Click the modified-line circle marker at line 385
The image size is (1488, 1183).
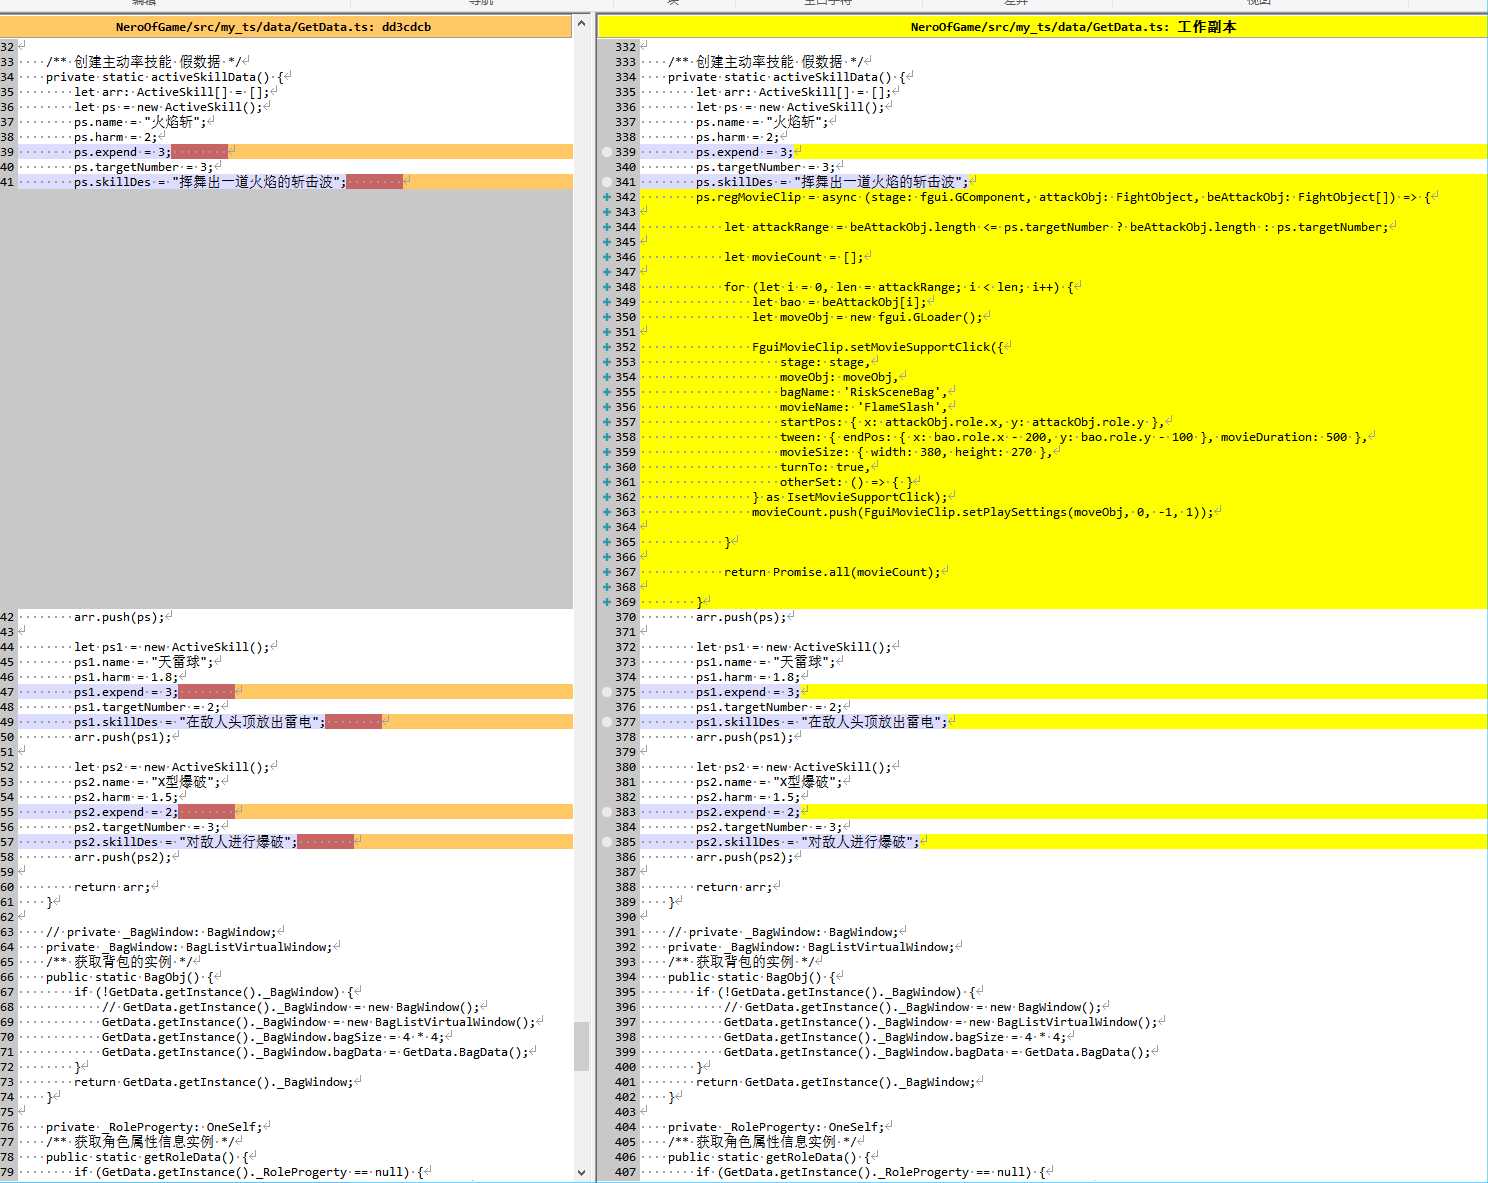tap(607, 842)
